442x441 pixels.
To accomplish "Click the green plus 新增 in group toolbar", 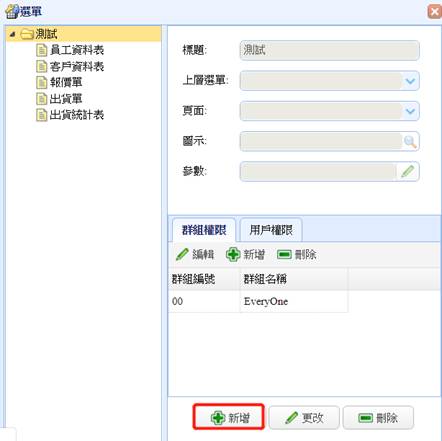I will pyautogui.click(x=233, y=255).
